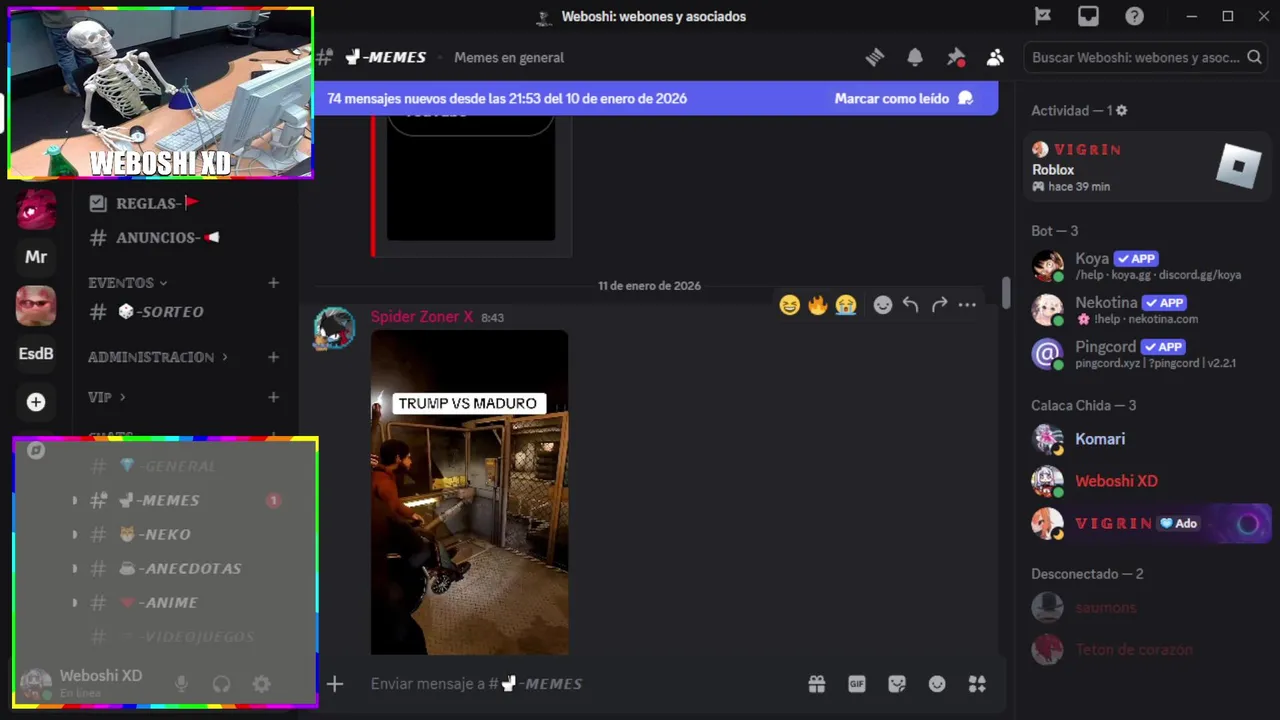Open the GIF picker
Viewport: 1280px width, 720px height.
[x=857, y=684]
